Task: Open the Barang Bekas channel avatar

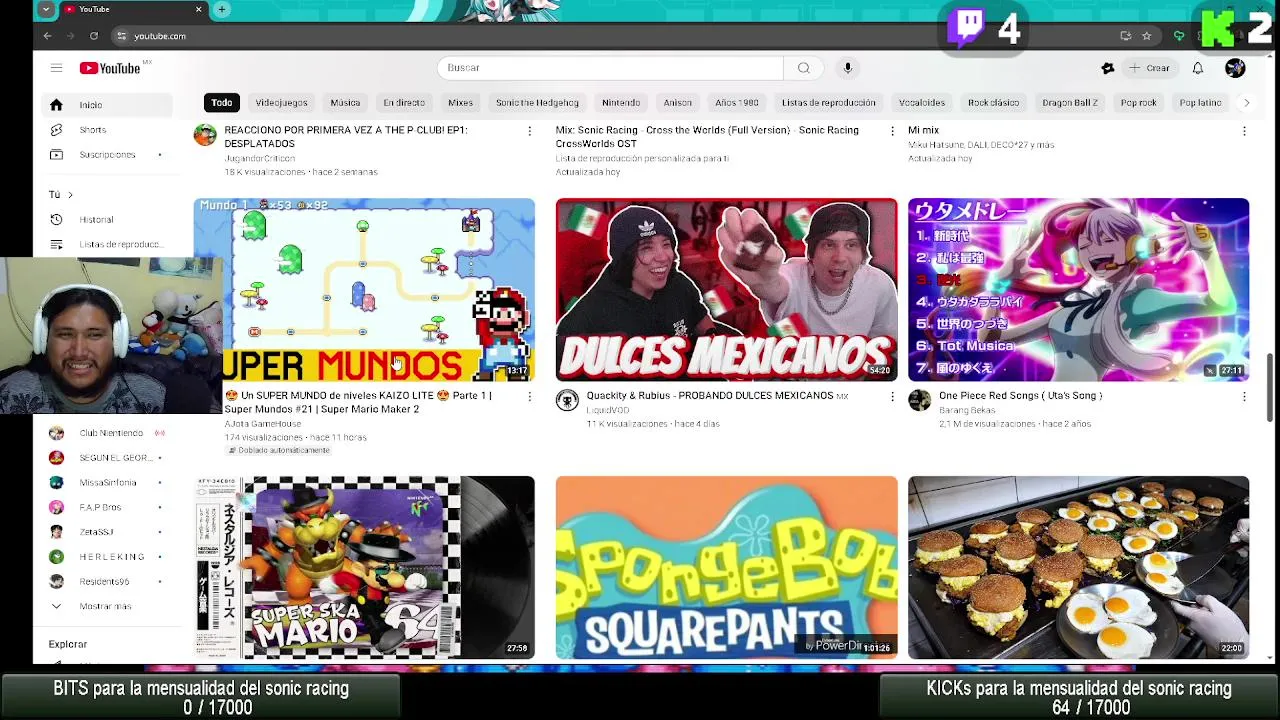Action: tap(919, 401)
